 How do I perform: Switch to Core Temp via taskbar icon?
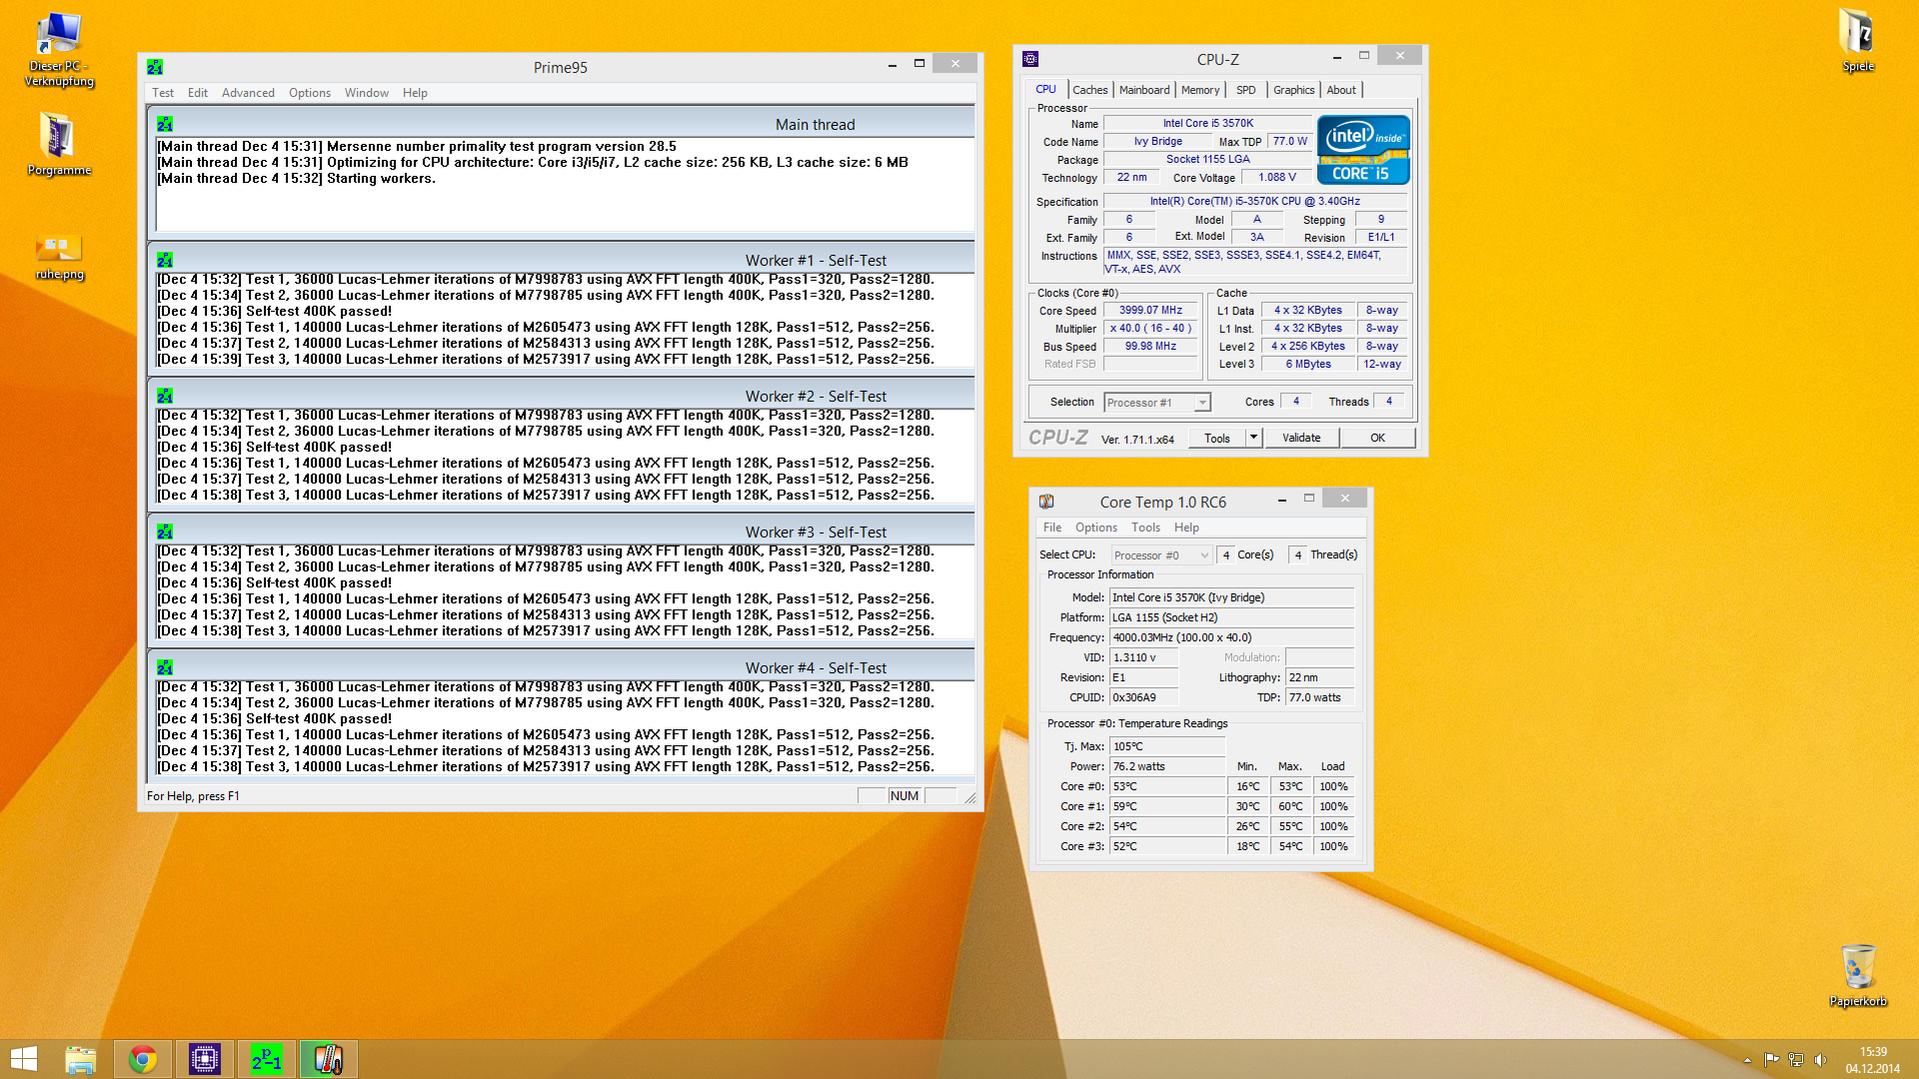click(328, 1059)
